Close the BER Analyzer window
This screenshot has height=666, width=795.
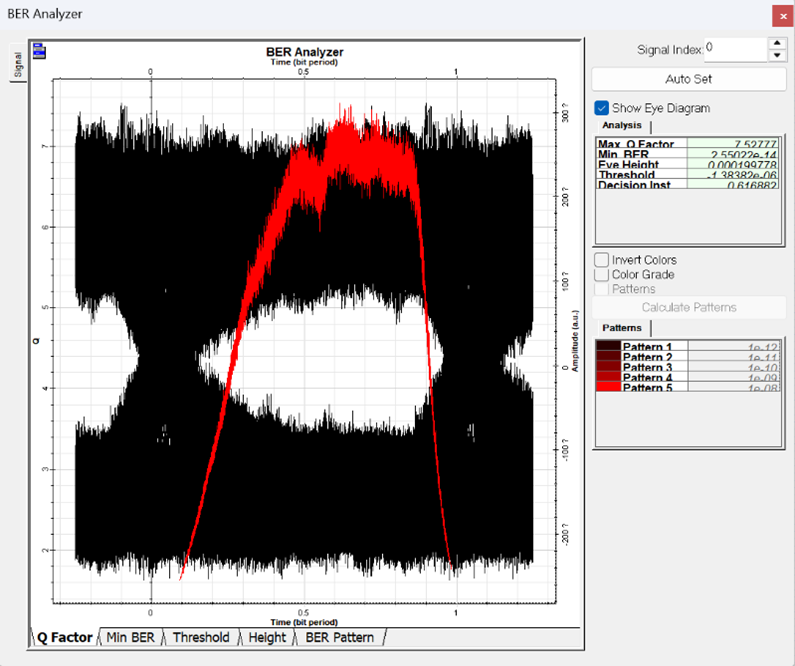tap(783, 16)
